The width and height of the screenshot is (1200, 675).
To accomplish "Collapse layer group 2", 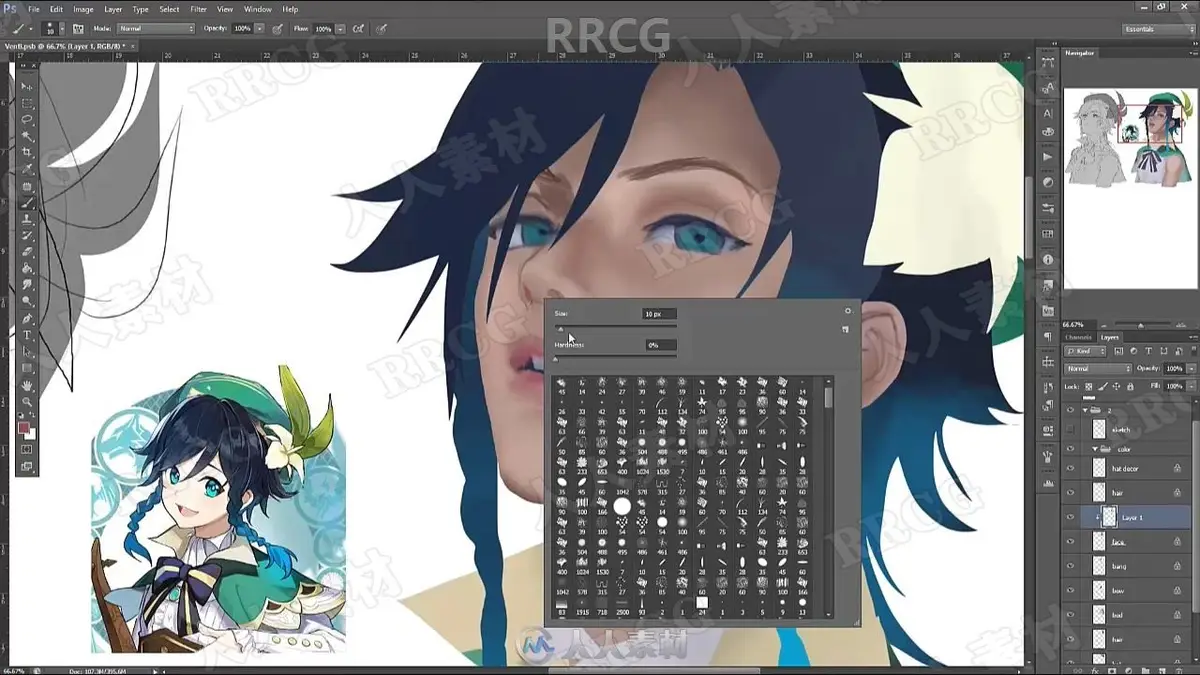I will tap(1085, 410).
